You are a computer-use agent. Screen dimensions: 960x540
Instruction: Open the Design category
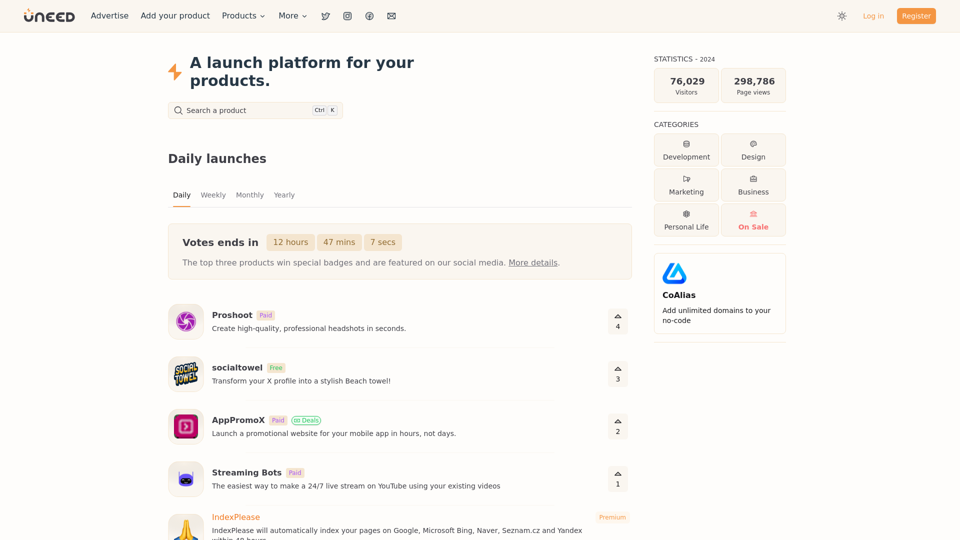click(x=753, y=150)
